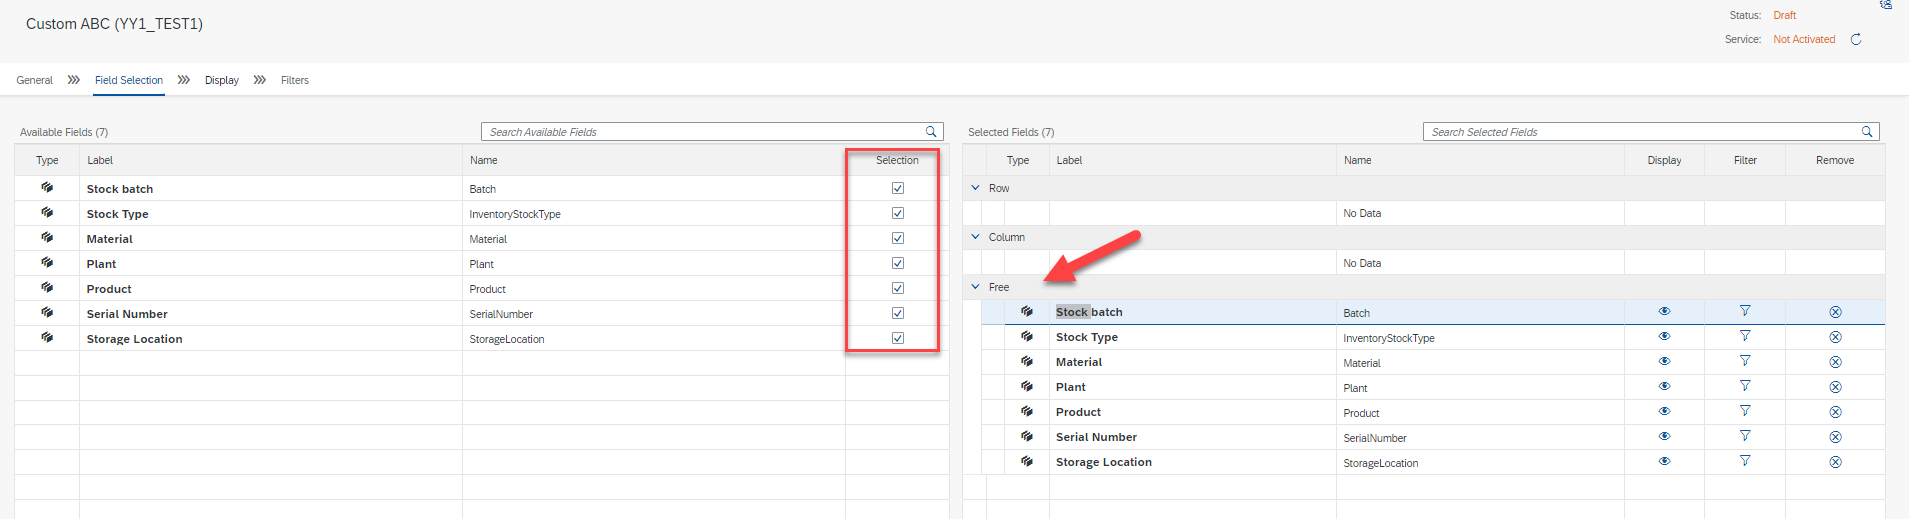Click Draft status text
The image size is (1909, 519).
[x=1785, y=15]
